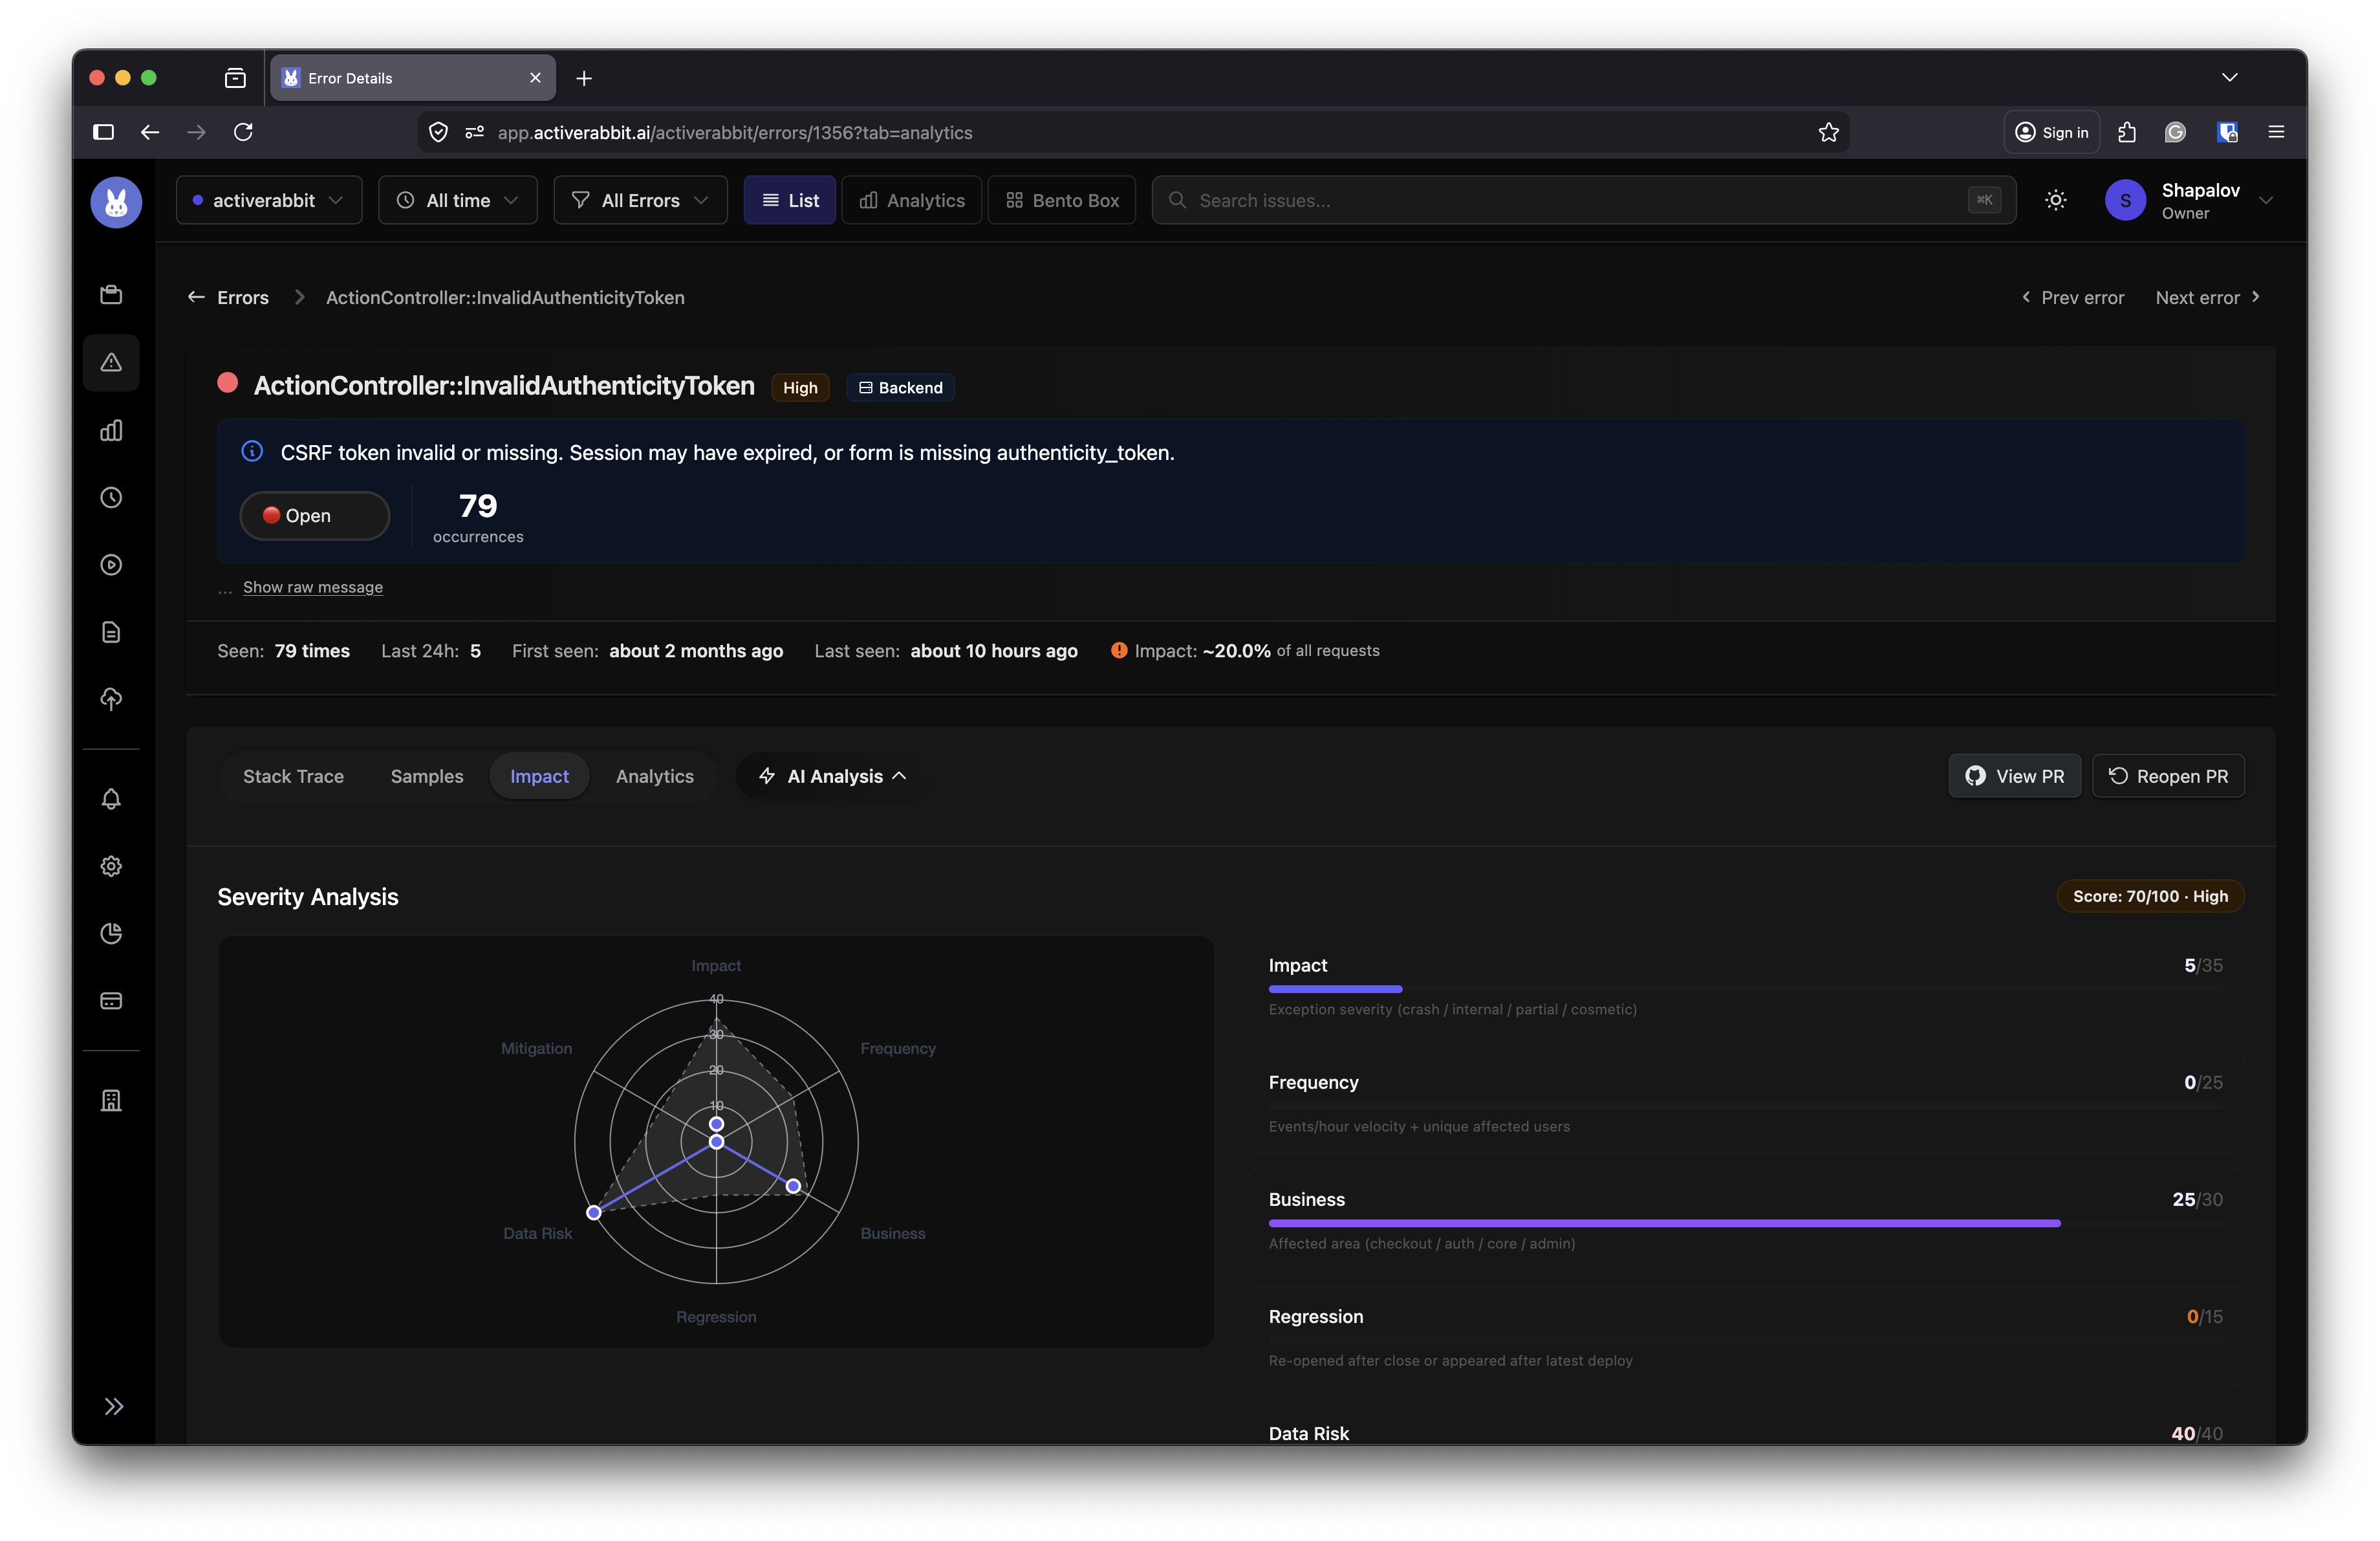2380x1541 pixels.
Task: Select the Impact tab
Action: [539, 776]
